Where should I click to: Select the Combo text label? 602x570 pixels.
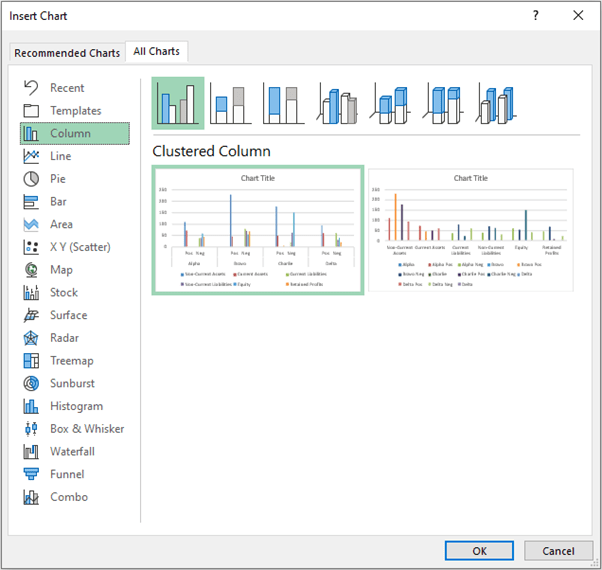[x=69, y=497]
